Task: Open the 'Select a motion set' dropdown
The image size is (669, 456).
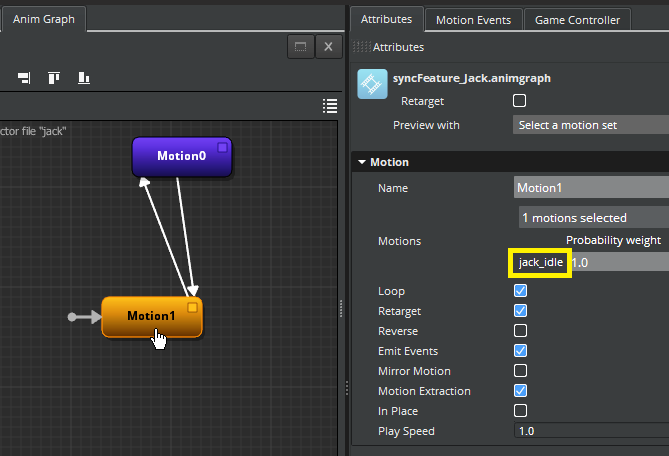Action: coord(590,125)
